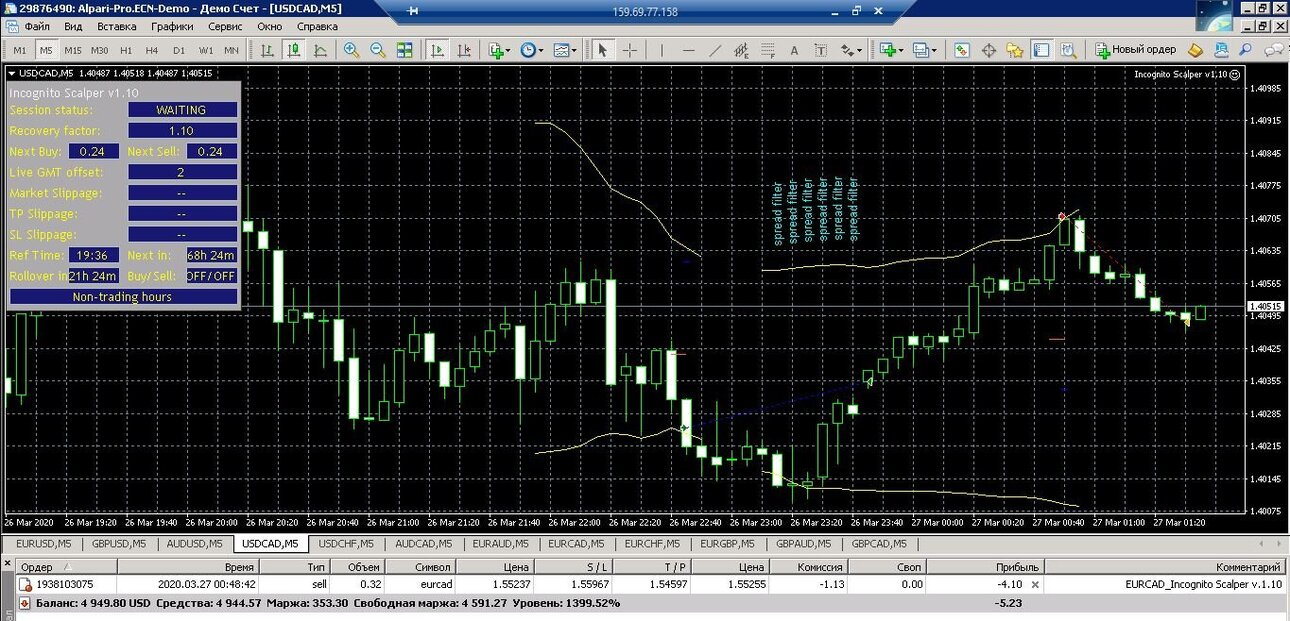This screenshot has height=621, width=1290.
Task: Expand the arrows objects dropdown
Action: (x=859, y=50)
